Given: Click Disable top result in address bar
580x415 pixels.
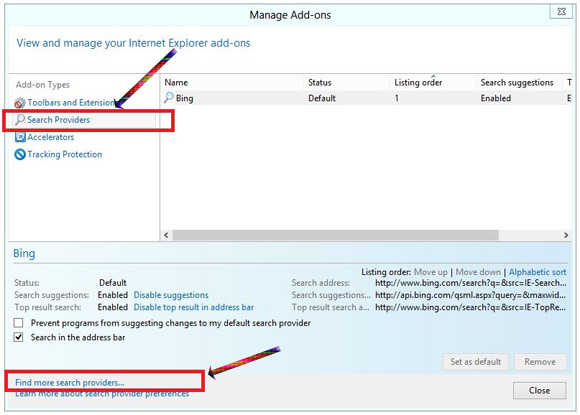Looking at the screenshot, I should [193, 307].
